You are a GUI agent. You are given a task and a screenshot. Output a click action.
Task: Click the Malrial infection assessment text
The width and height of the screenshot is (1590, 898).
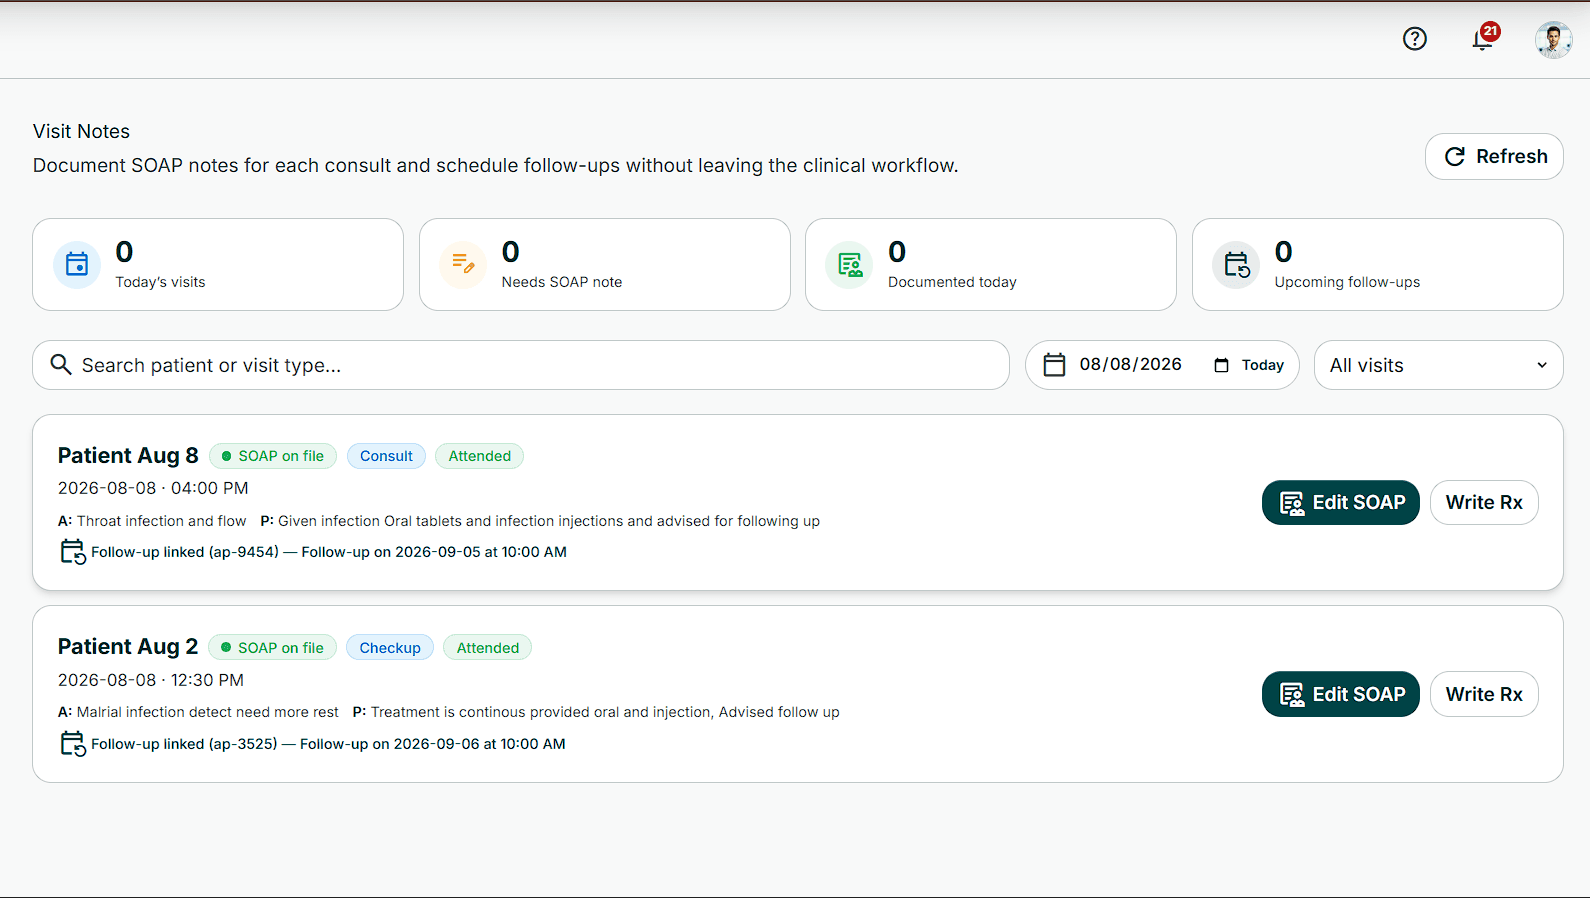coord(198,712)
